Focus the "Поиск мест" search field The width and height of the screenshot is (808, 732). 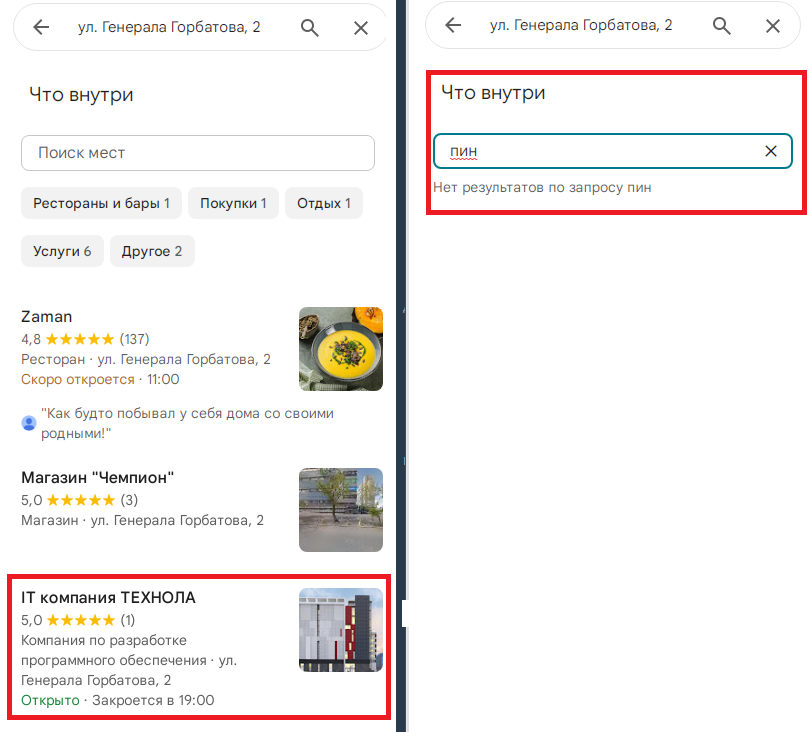tap(197, 153)
